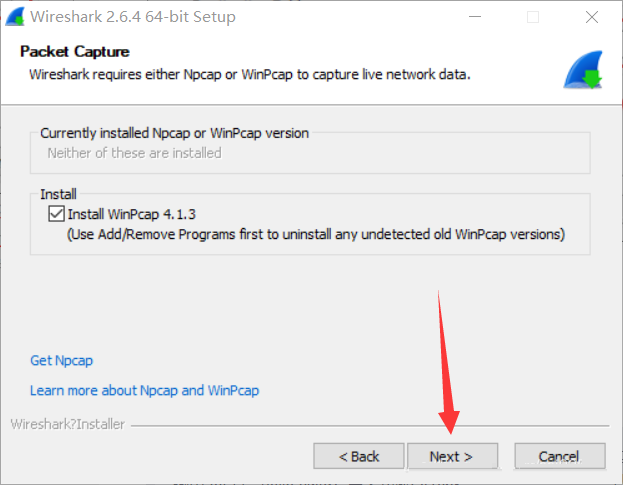
Task: Click the 'Currently installed Npcap or WinPcap version' group label
Action: point(174,133)
